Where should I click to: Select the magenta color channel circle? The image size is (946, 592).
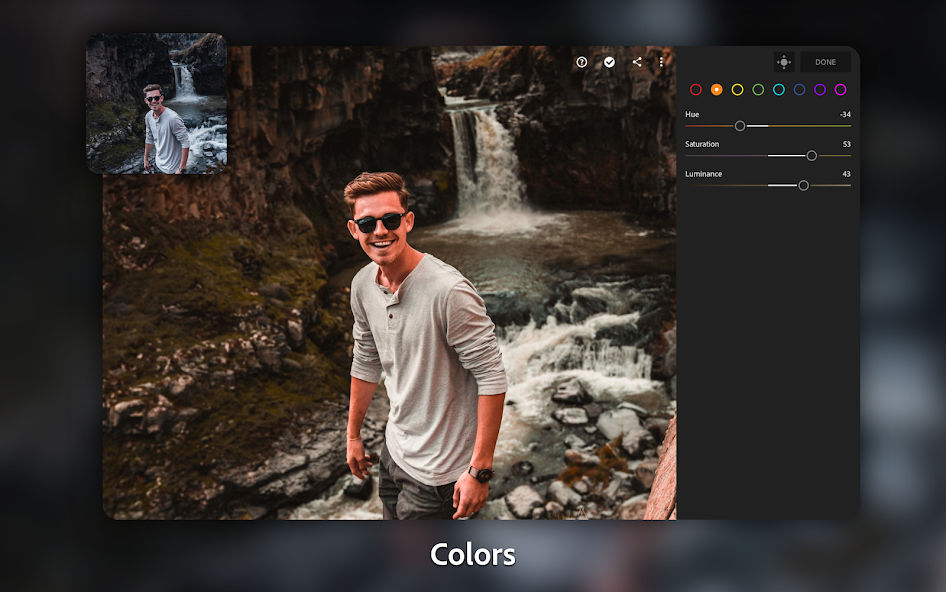840,90
